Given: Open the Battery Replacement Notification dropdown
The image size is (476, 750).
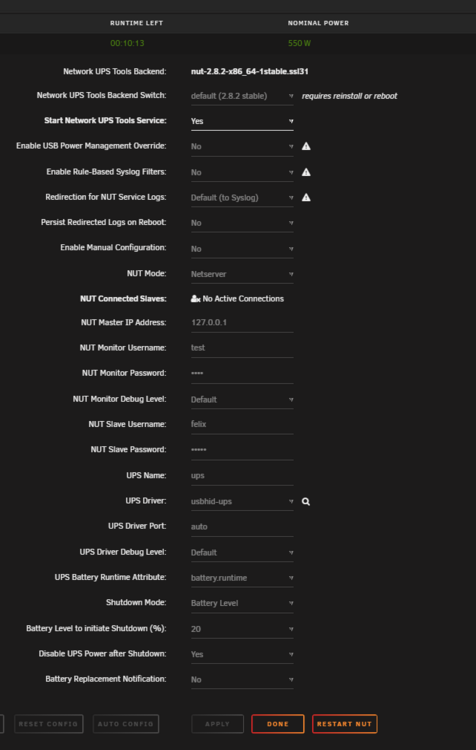Looking at the screenshot, I should point(242,680).
